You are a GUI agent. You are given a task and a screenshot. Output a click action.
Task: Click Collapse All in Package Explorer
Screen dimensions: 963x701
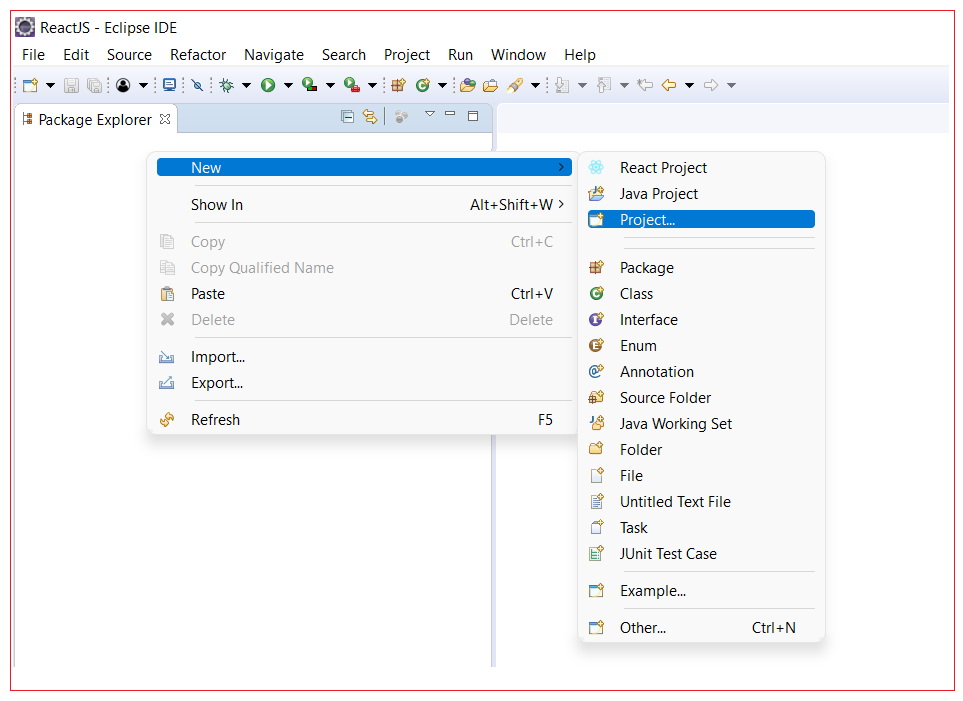[348, 116]
